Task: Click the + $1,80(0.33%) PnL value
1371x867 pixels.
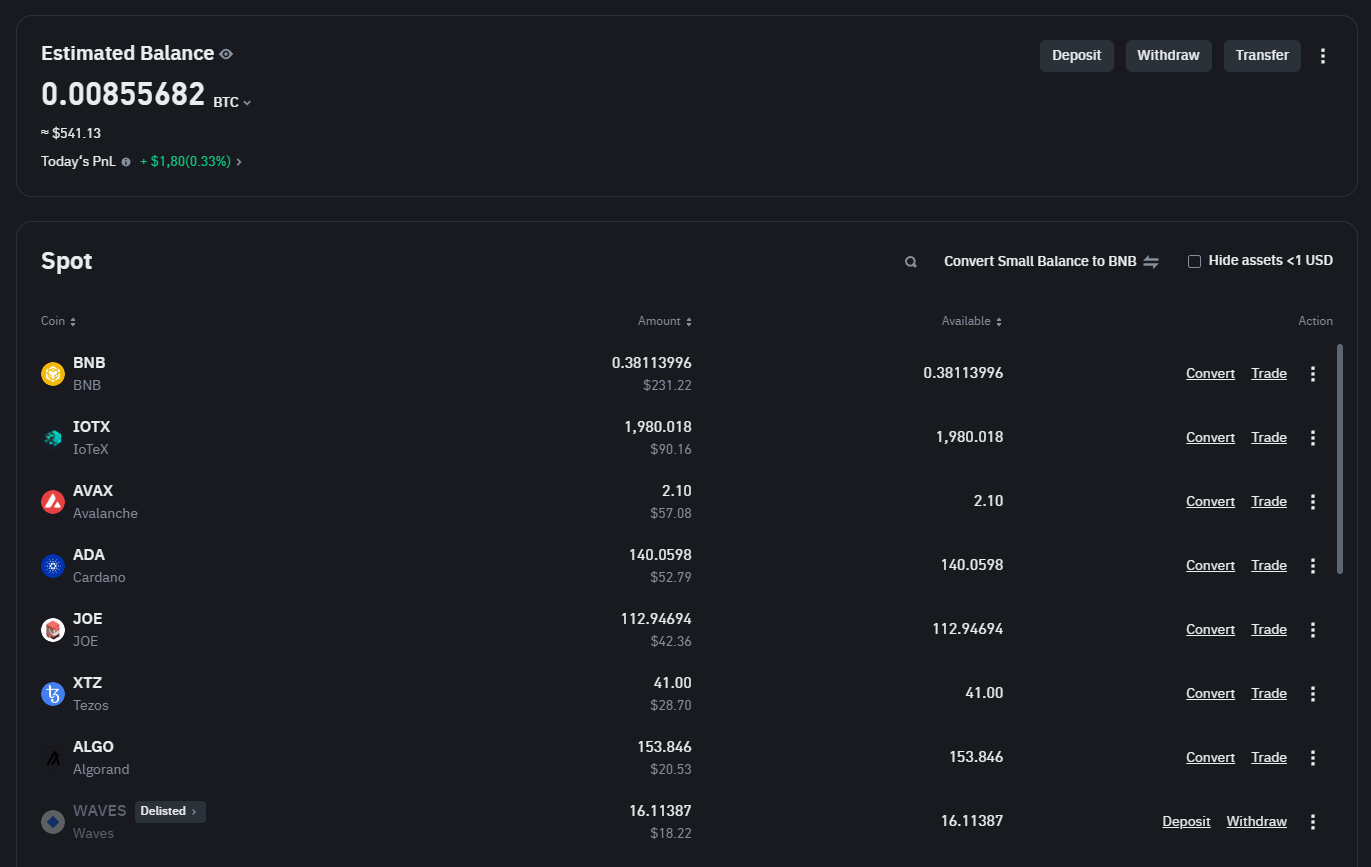Action: [185, 161]
